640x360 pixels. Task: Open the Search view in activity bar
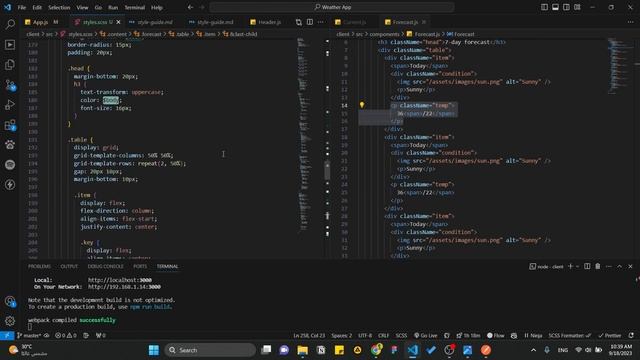click(10, 24)
